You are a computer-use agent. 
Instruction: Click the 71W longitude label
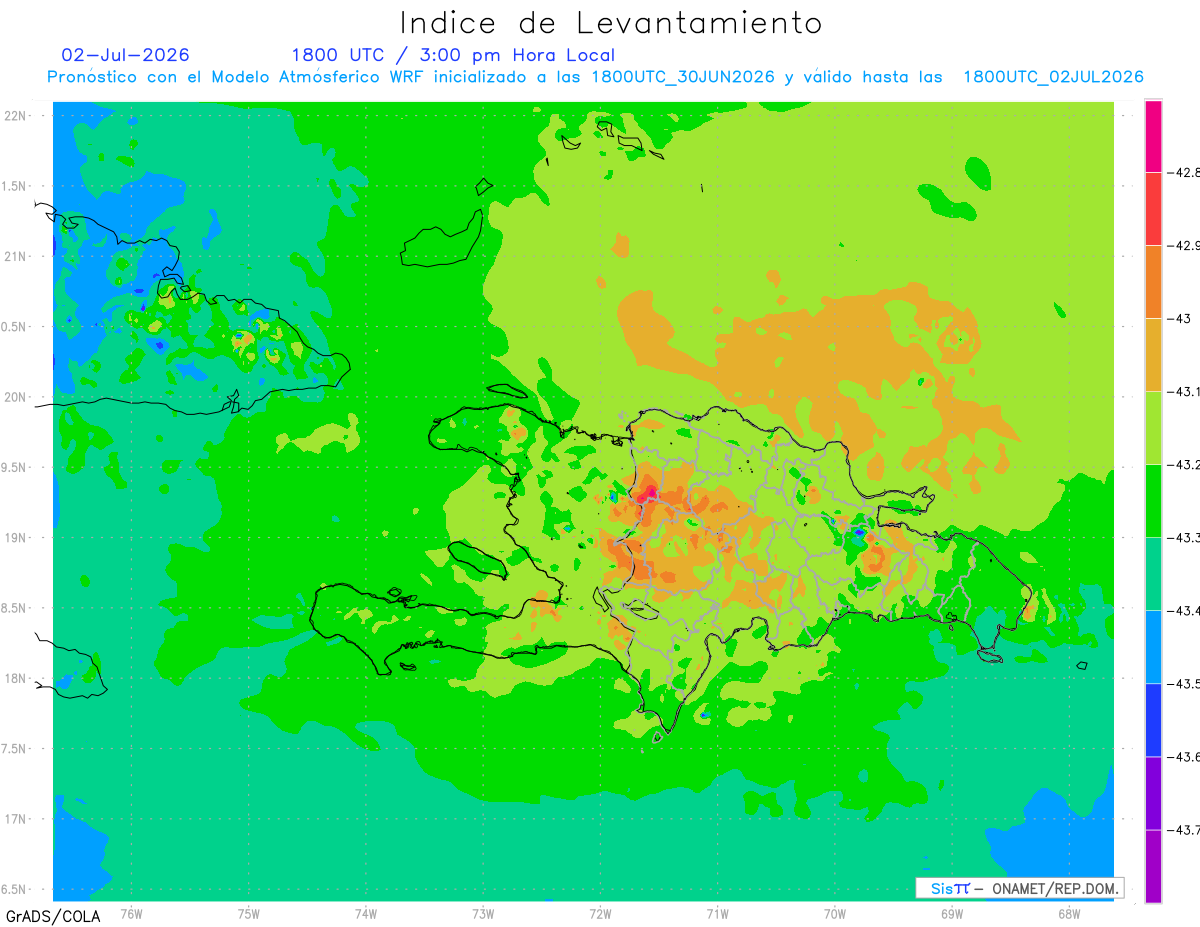point(717,912)
